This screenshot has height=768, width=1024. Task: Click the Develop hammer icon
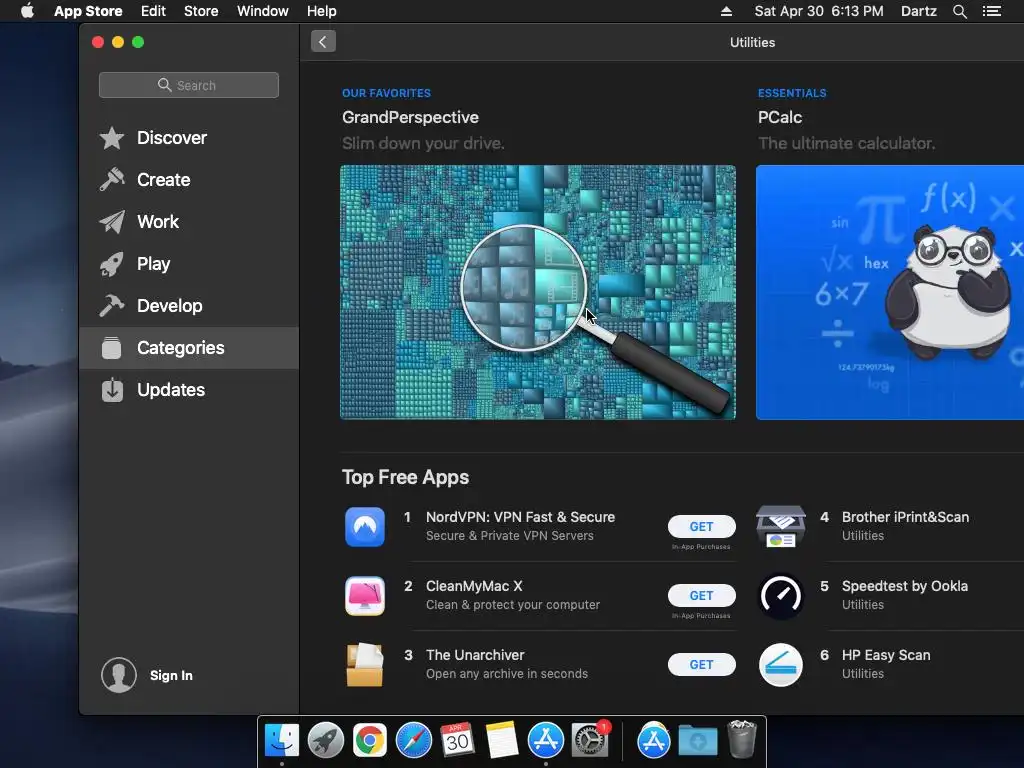(112, 306)
